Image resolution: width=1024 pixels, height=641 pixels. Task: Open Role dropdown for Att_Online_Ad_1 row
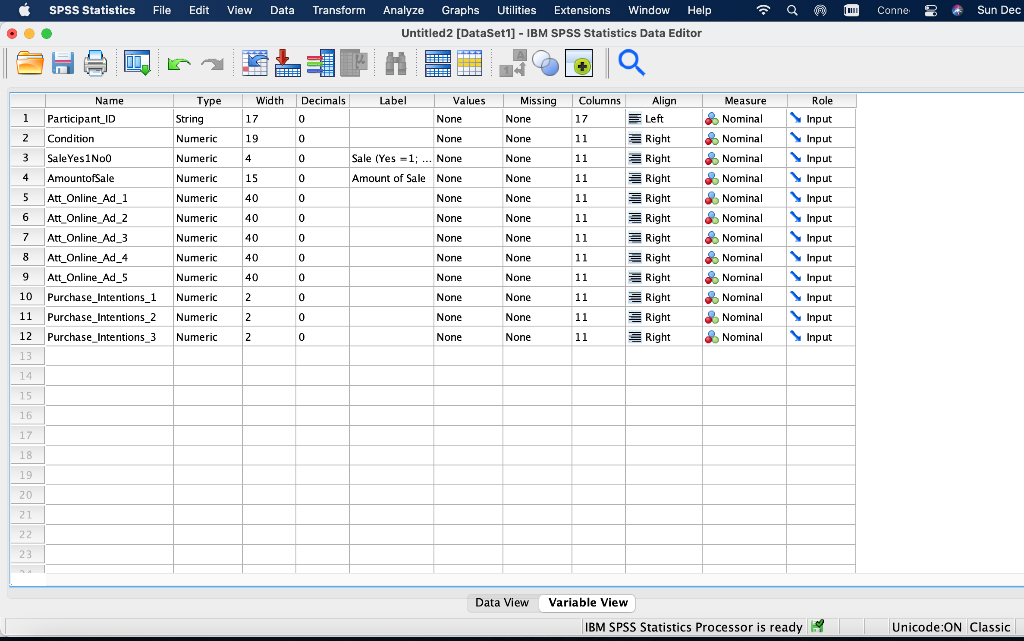(822, 198)
